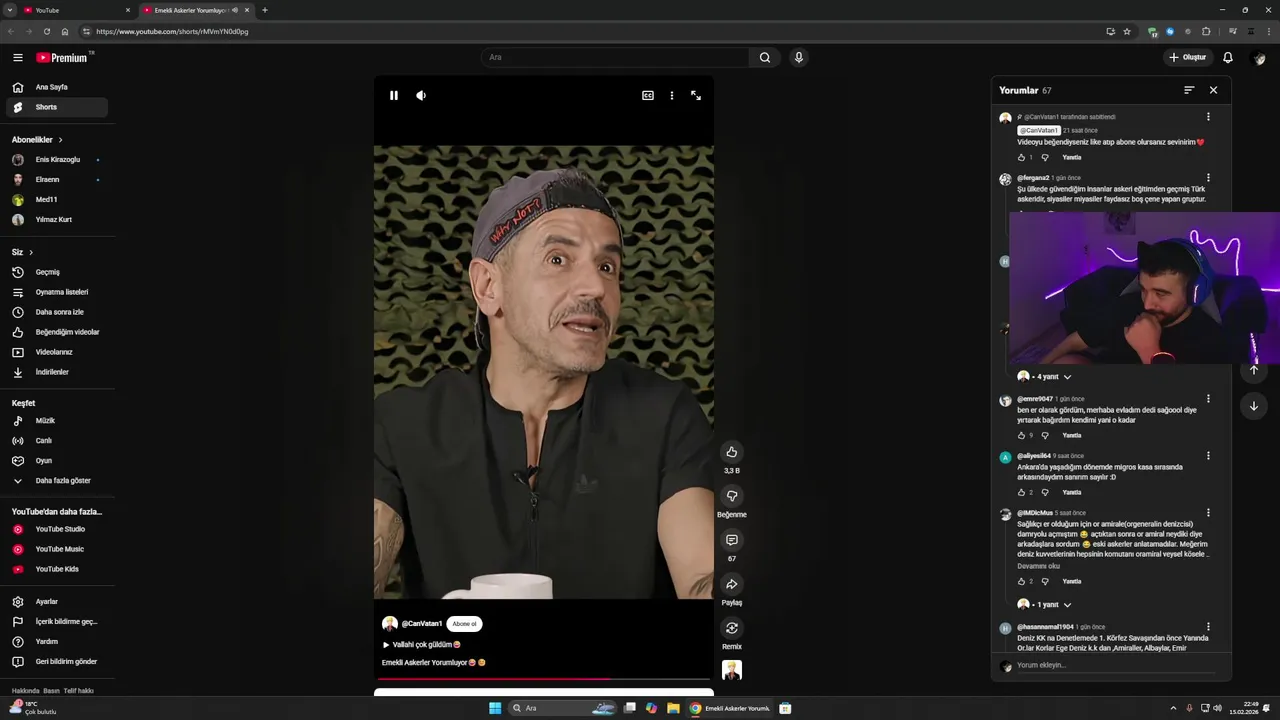Close the Yorumlar comments panel

(x=1213, y=90)
